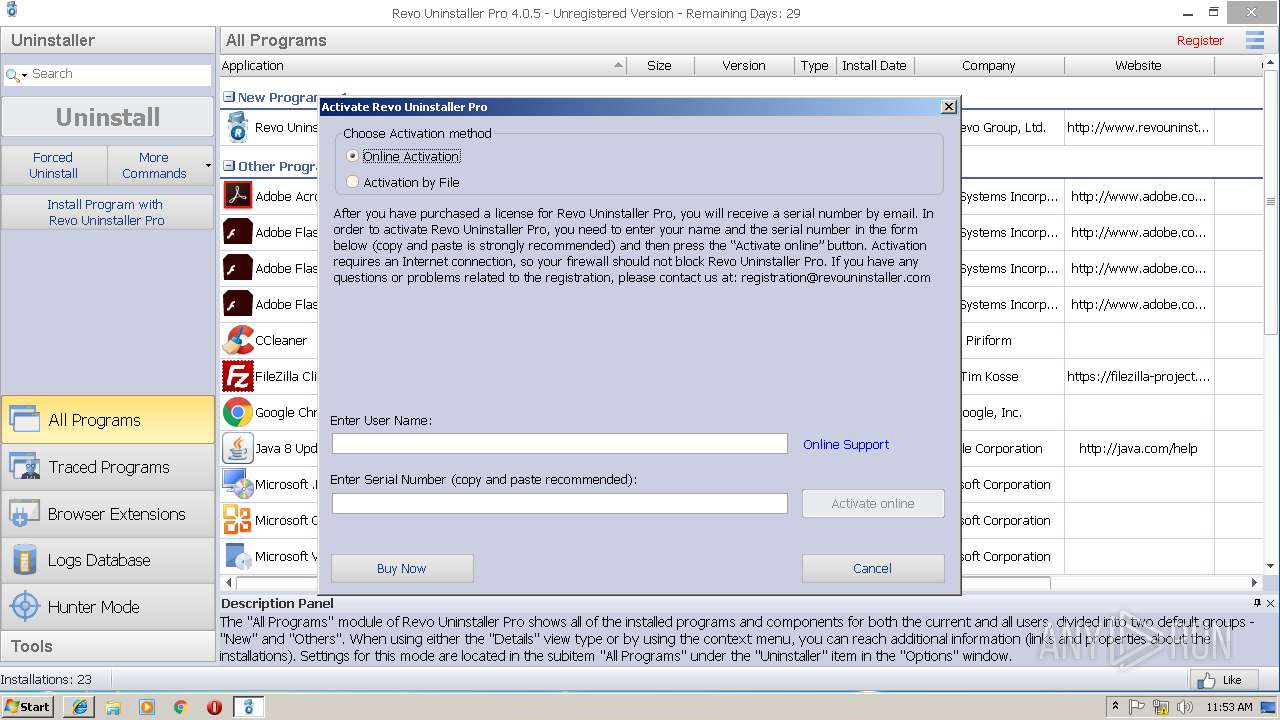The image size is (1280, 720).
Task: Pin the Description Panel
Action: pyautogui.click(x=1257, y=603)
